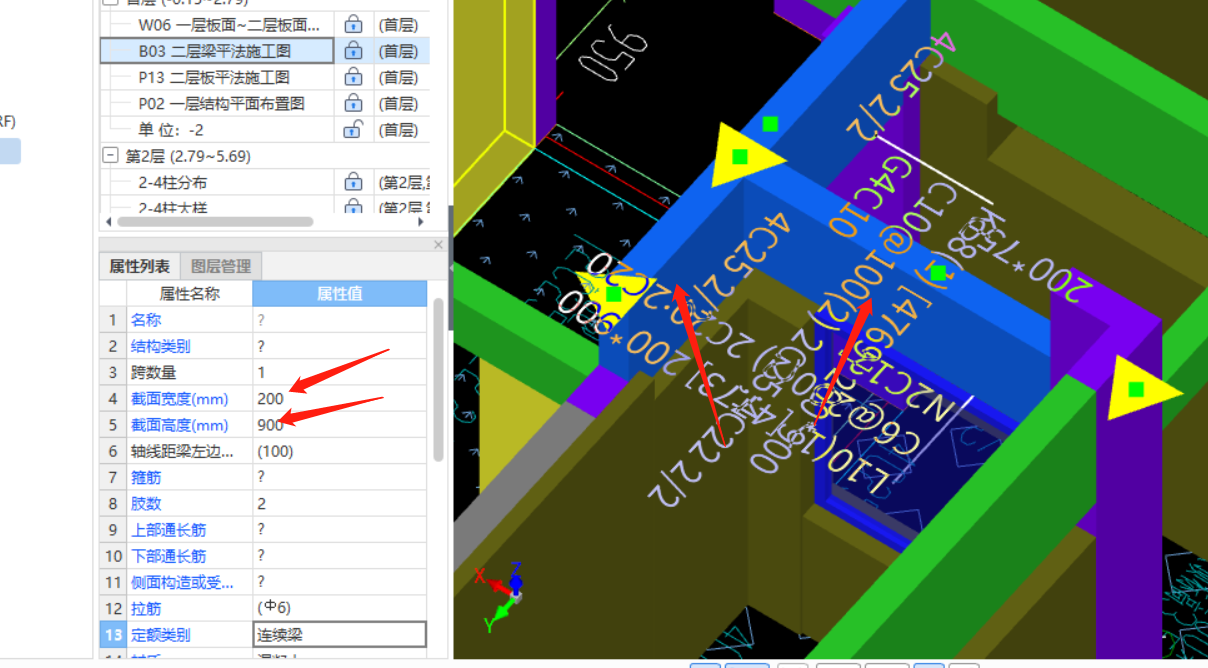Click row number 13 in property table
Image resolution: width=1208 pixels, height=668 pixels.
113,634
